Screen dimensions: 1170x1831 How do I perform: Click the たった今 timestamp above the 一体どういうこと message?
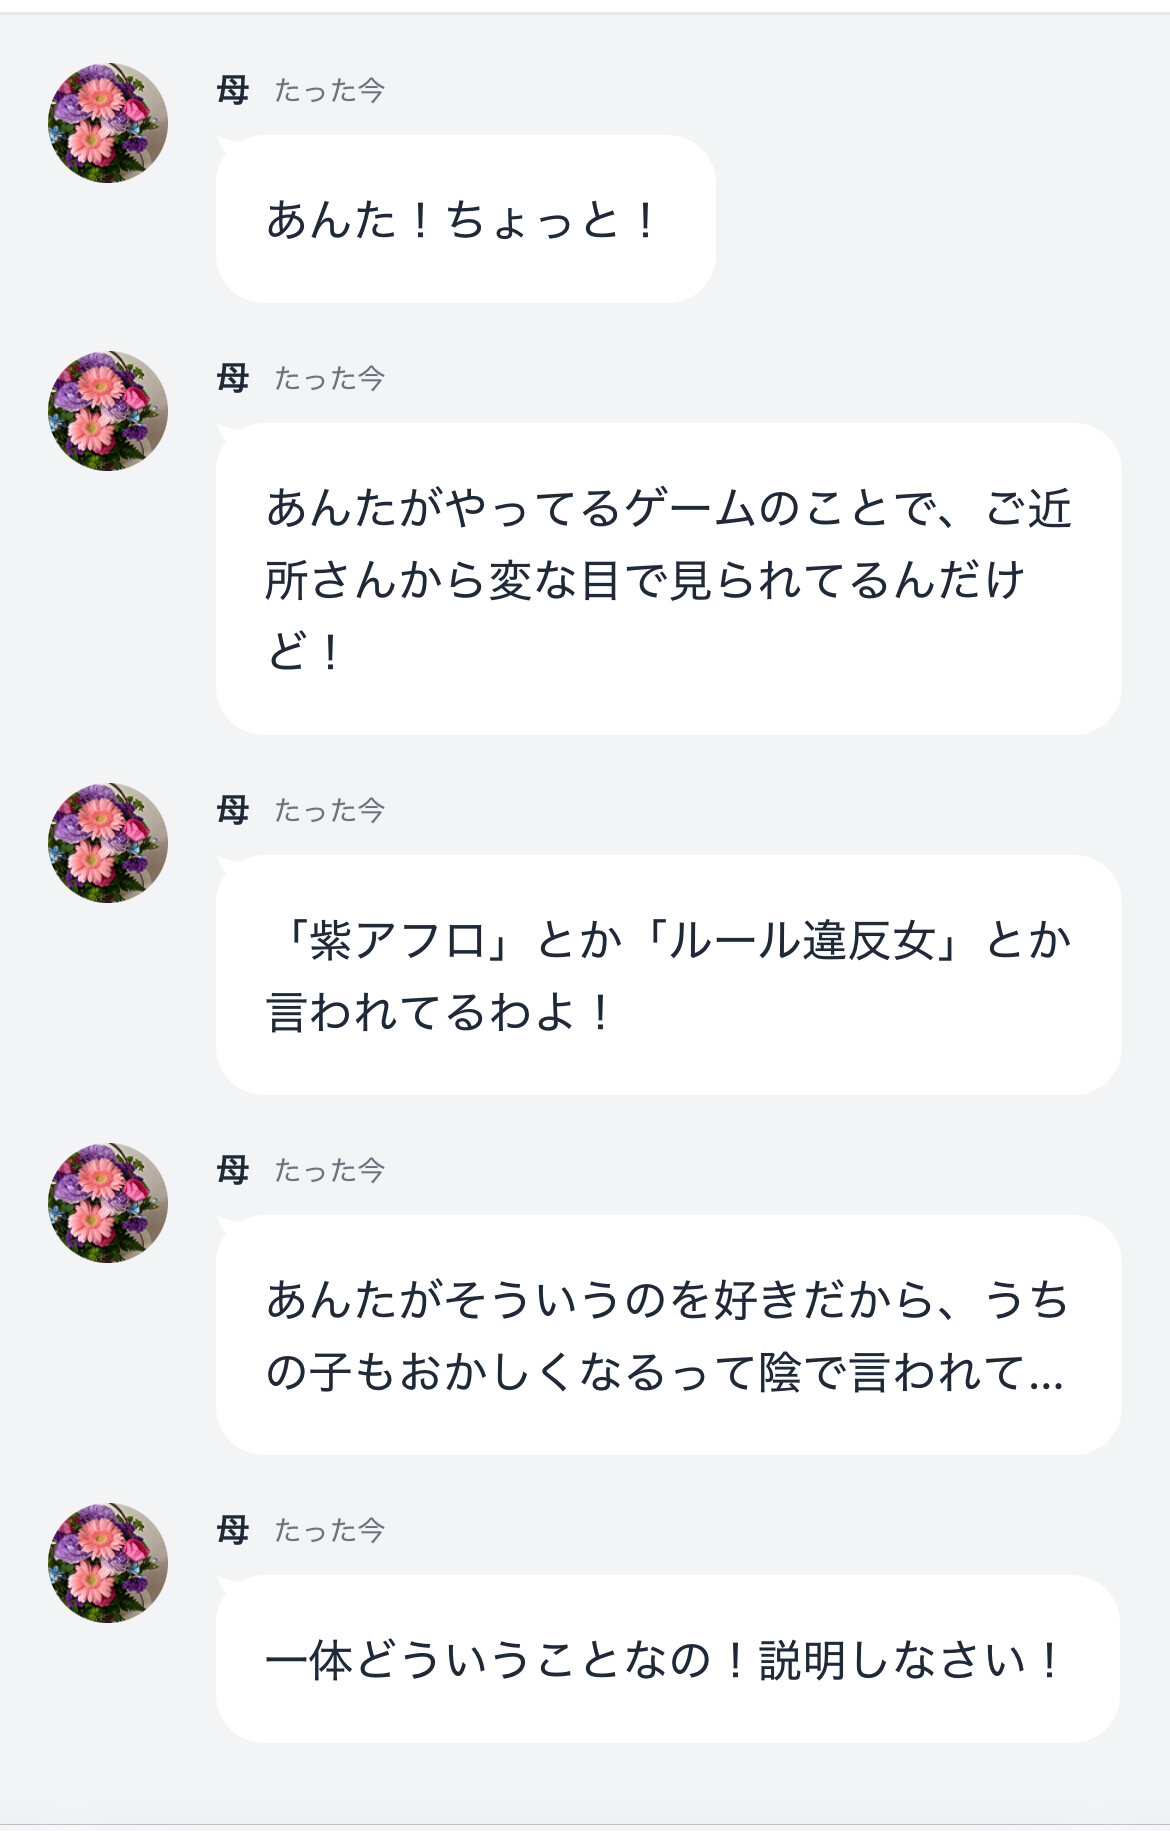point(329,1531)
